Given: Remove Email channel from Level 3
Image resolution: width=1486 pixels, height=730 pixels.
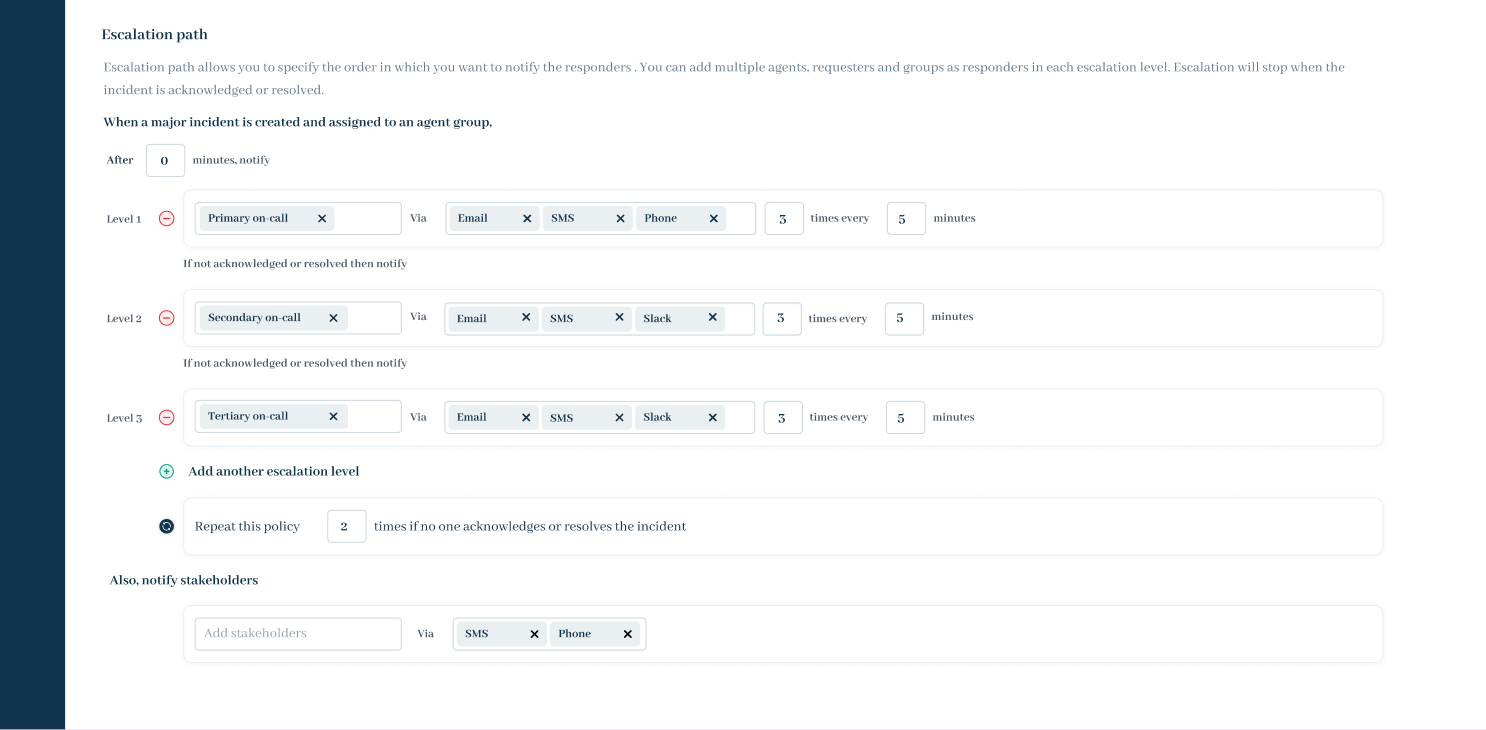Looking at the screenshot, I should point(526,418).
